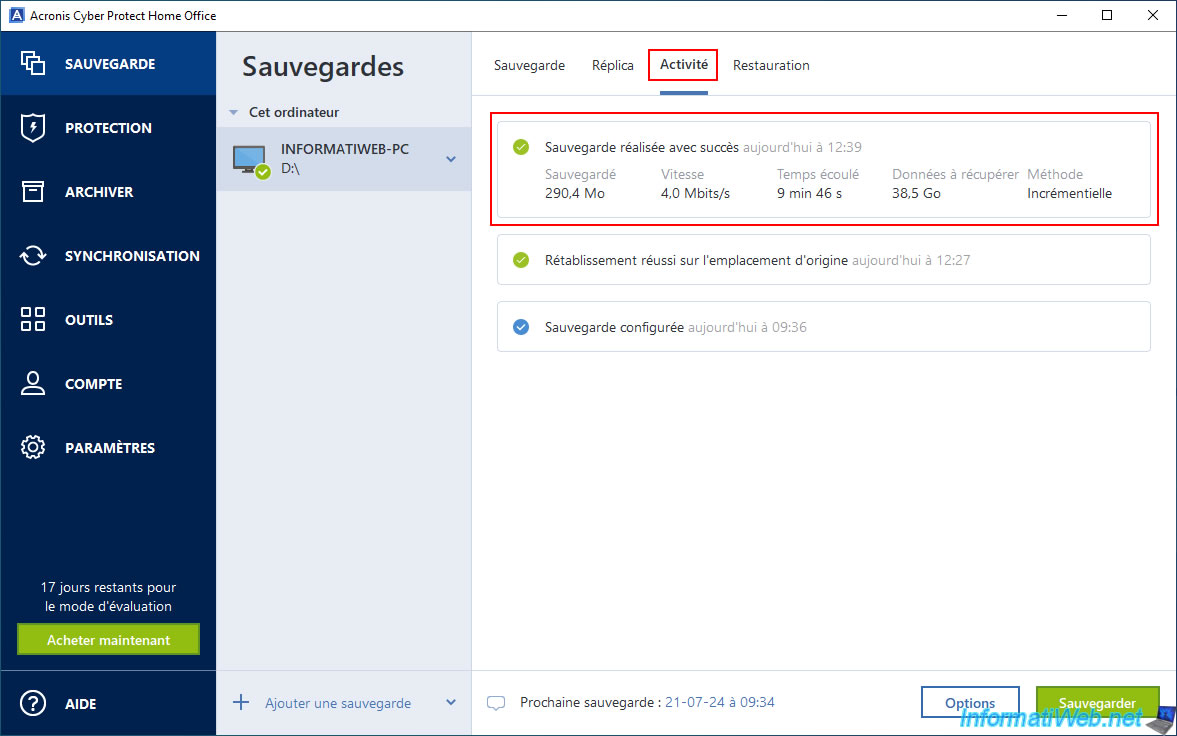Viewport: 1177px width, 736px height.
Task: Click the Paramètres gear icon
Action: click(32, 447)
